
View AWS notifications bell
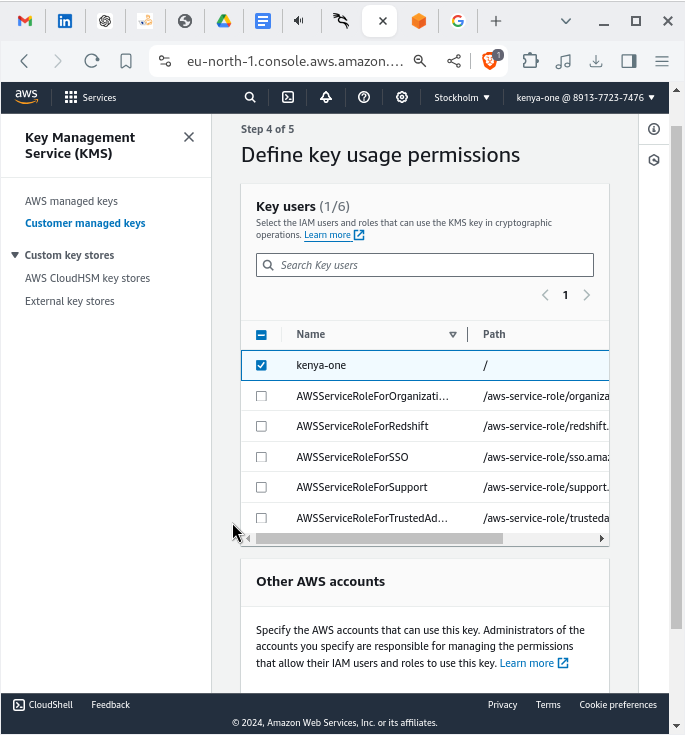[326, 98]
